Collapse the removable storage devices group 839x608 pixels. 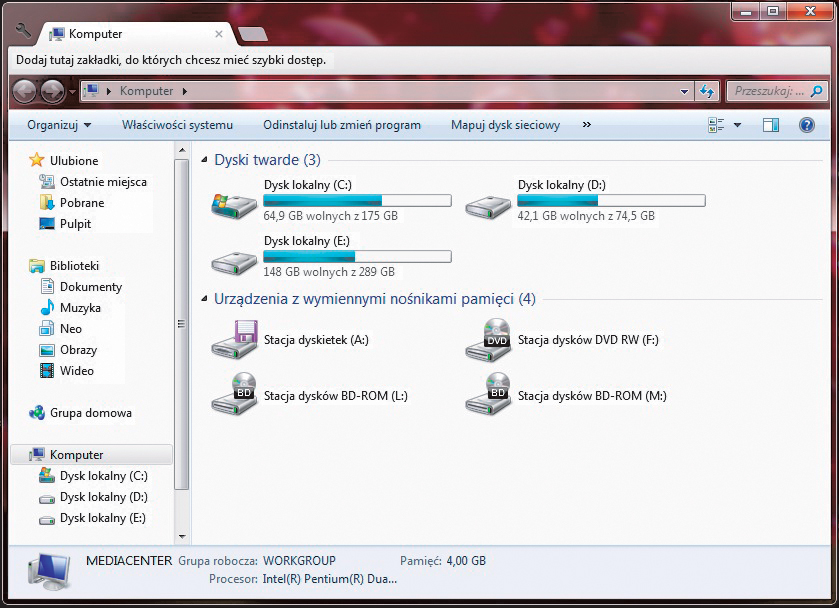tap(205, 299)
